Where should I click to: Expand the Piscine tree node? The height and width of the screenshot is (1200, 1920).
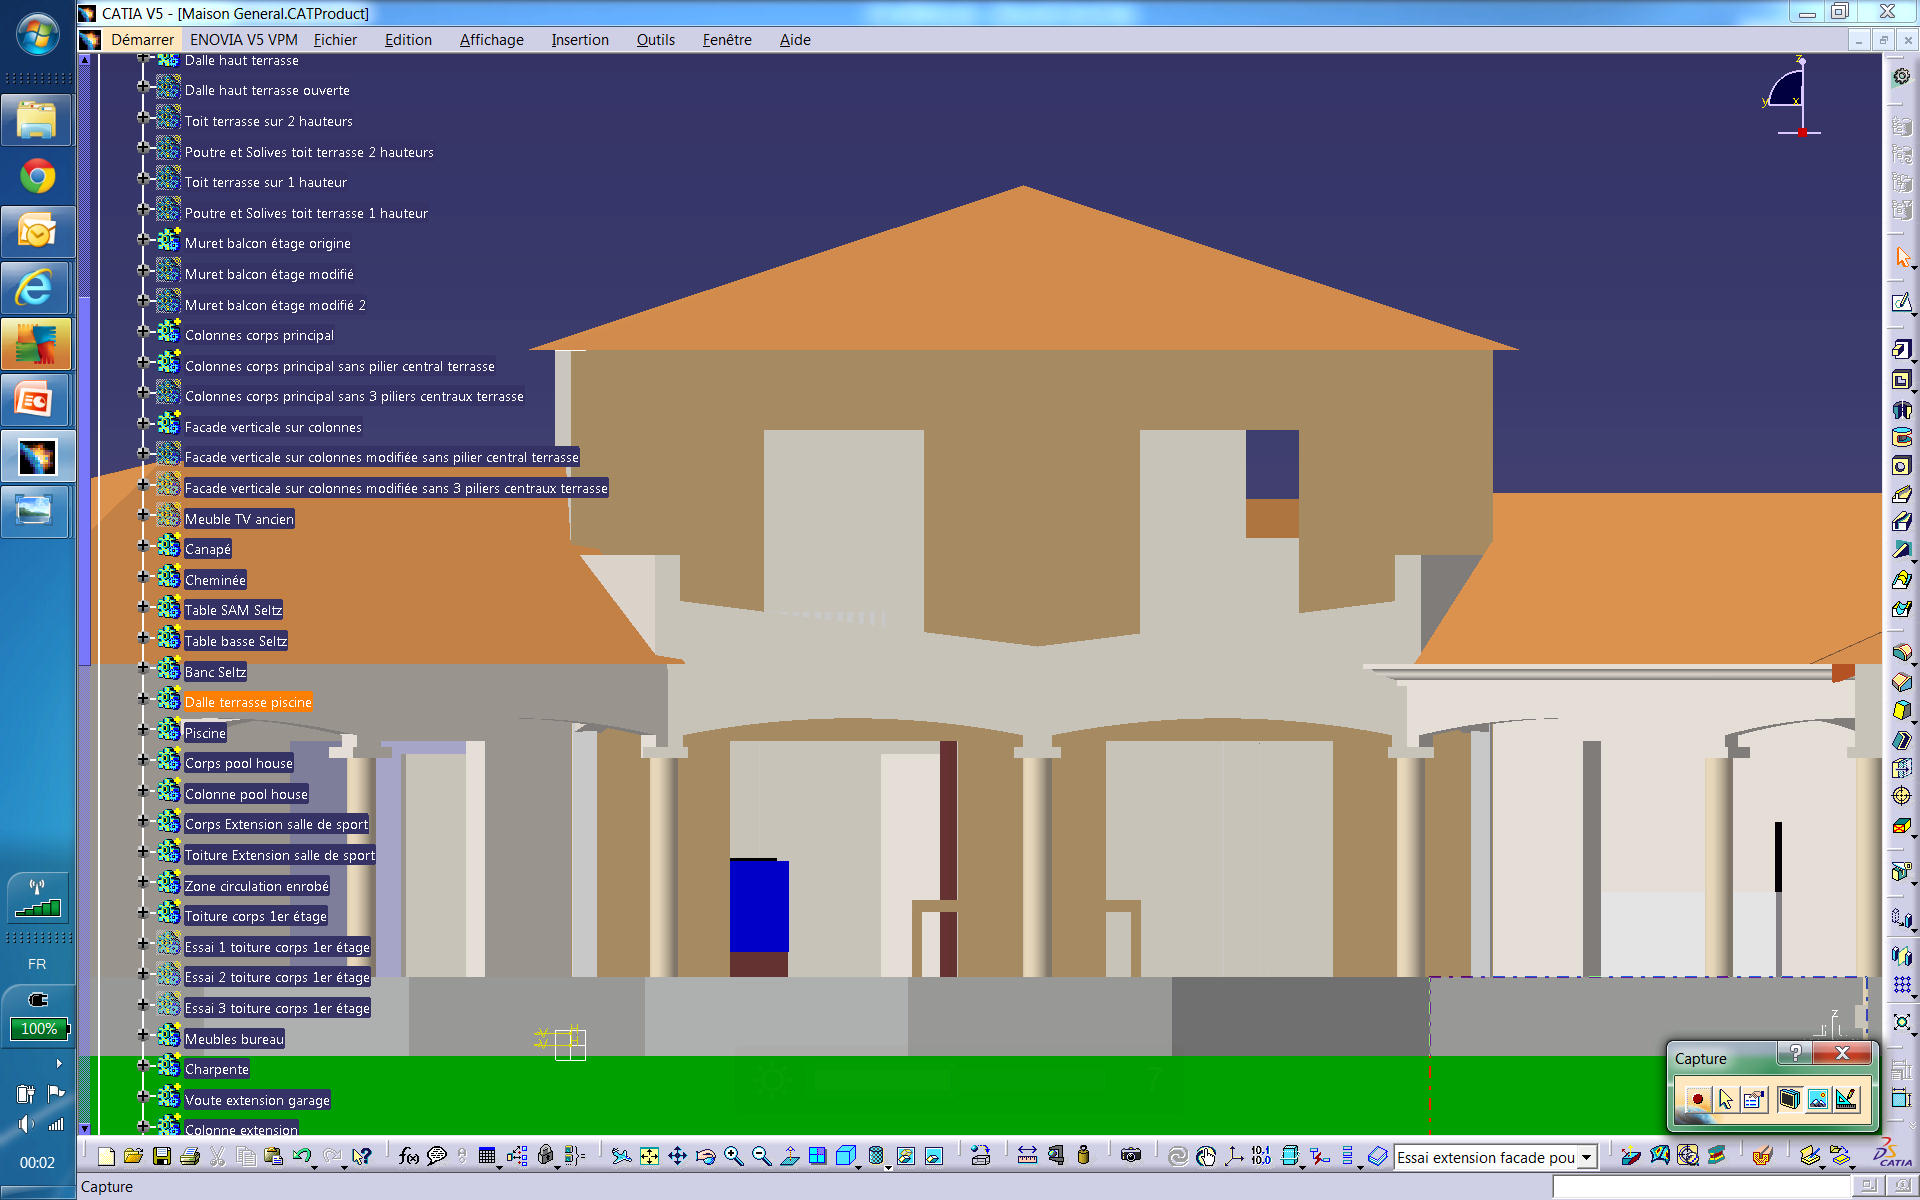pos(143,730)
